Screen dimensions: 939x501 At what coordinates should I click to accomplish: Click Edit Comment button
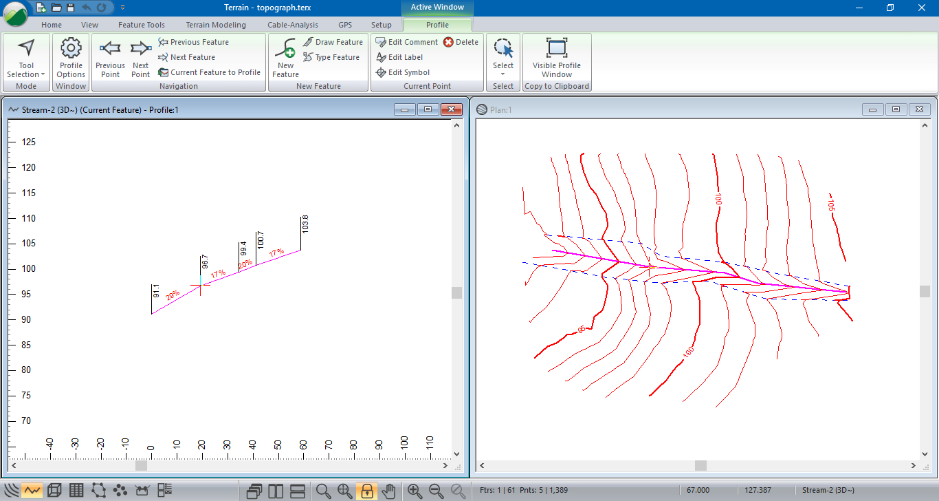point(407,42)
